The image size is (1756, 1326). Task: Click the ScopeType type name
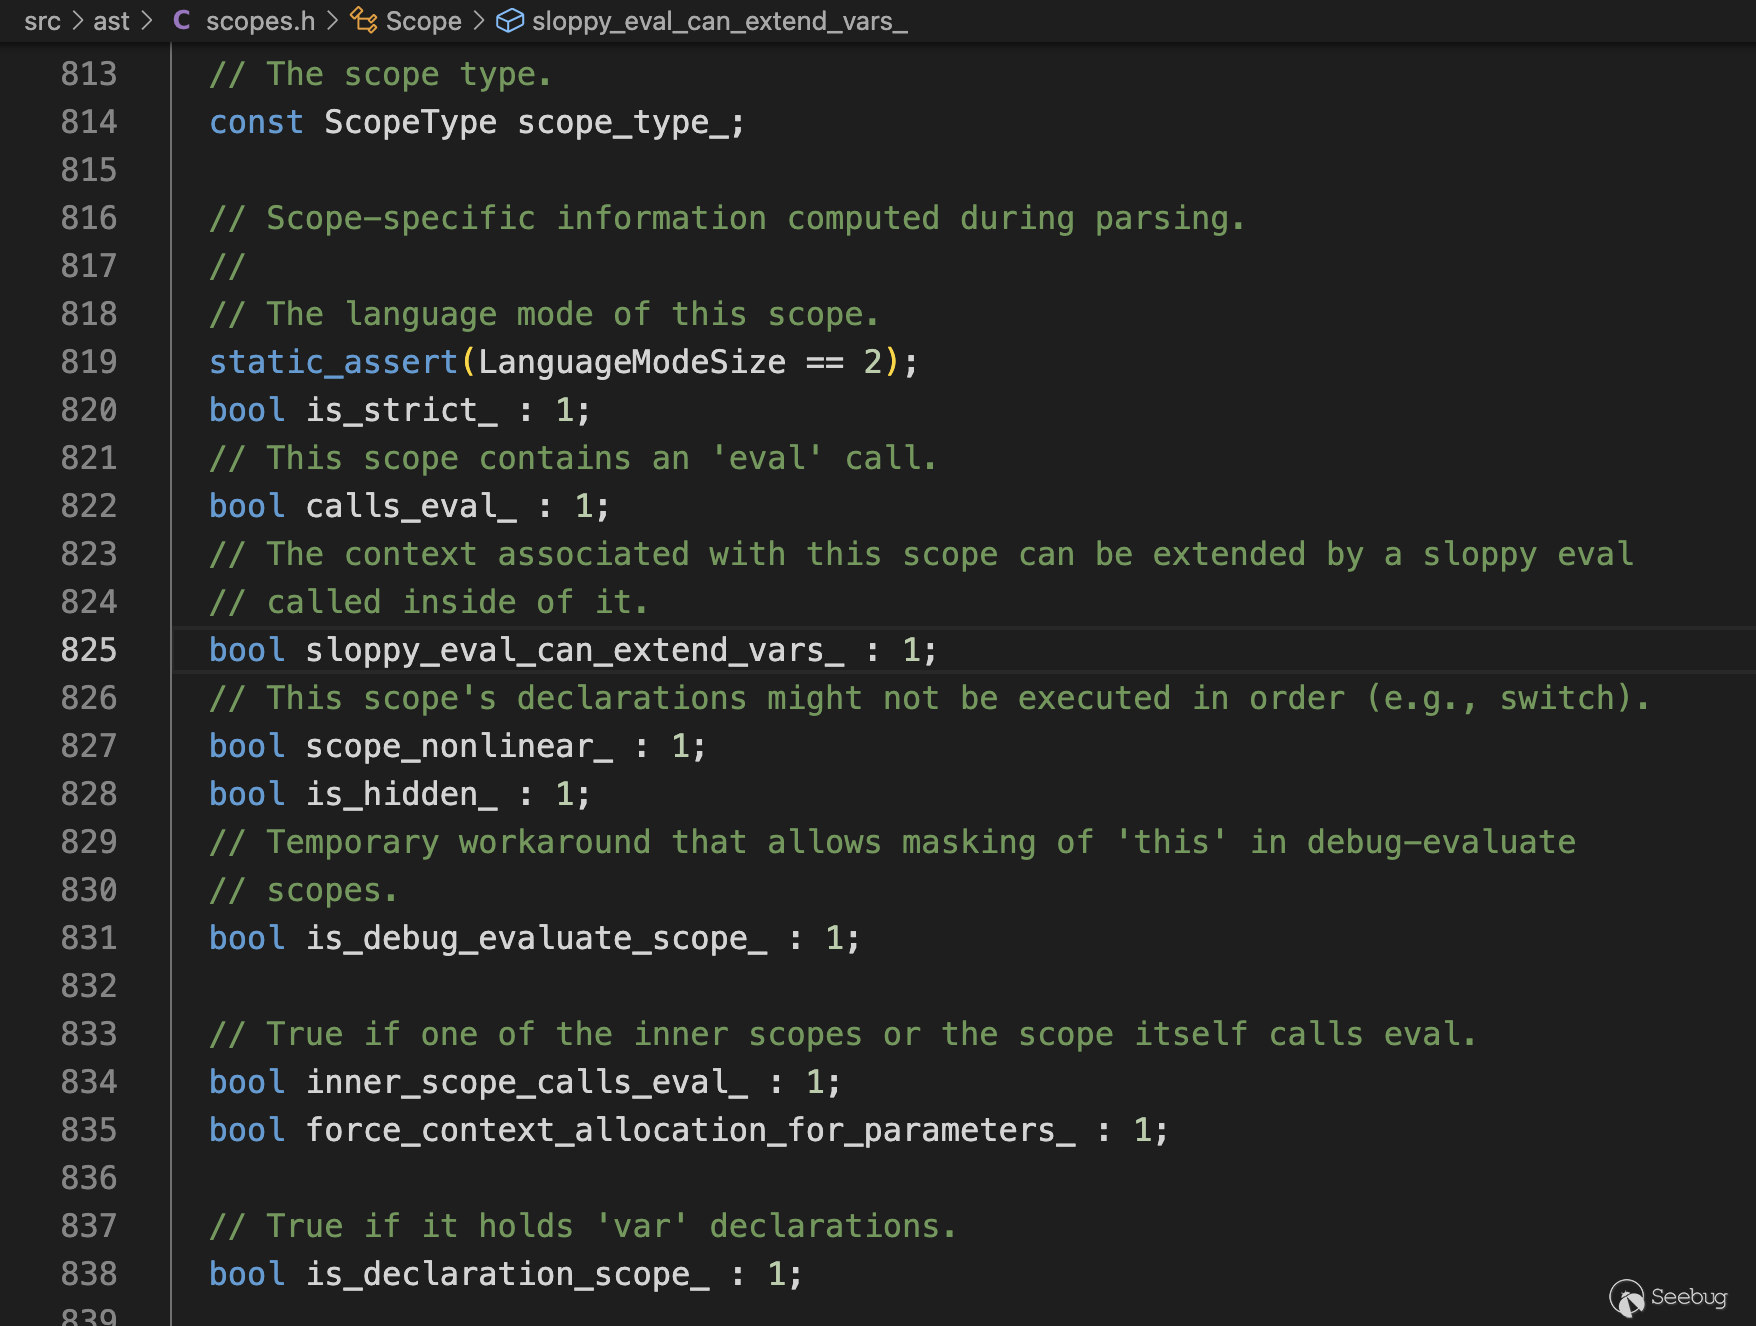410,122
